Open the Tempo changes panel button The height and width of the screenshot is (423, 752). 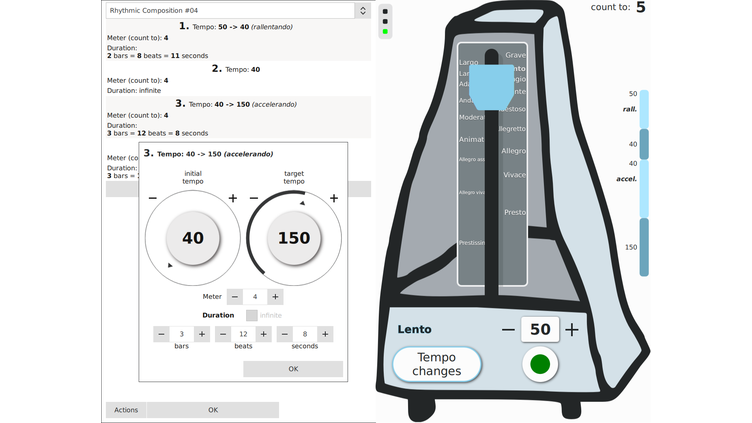(437, 364)
